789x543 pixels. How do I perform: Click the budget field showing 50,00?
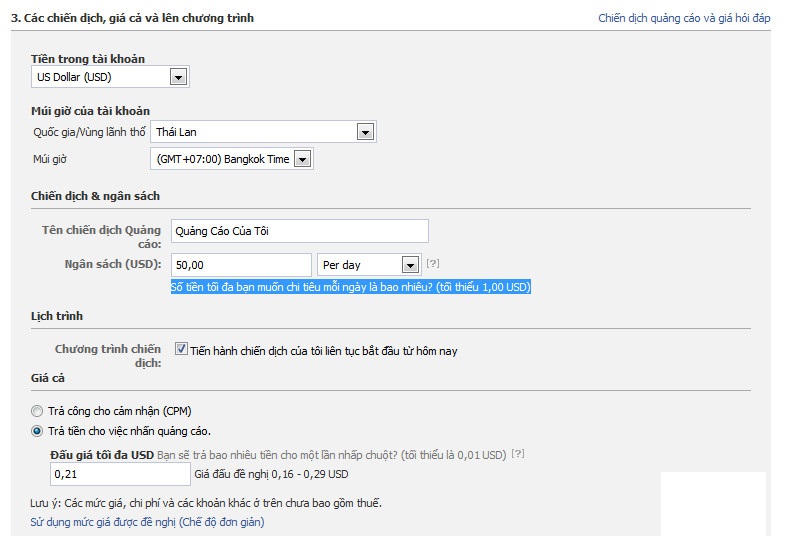point(242,265)
